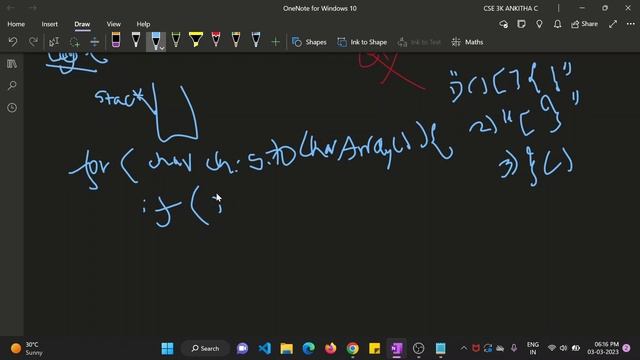640x360 pixels.
Task: Launch Firefox from taskbar
Action: click(331, 349)
